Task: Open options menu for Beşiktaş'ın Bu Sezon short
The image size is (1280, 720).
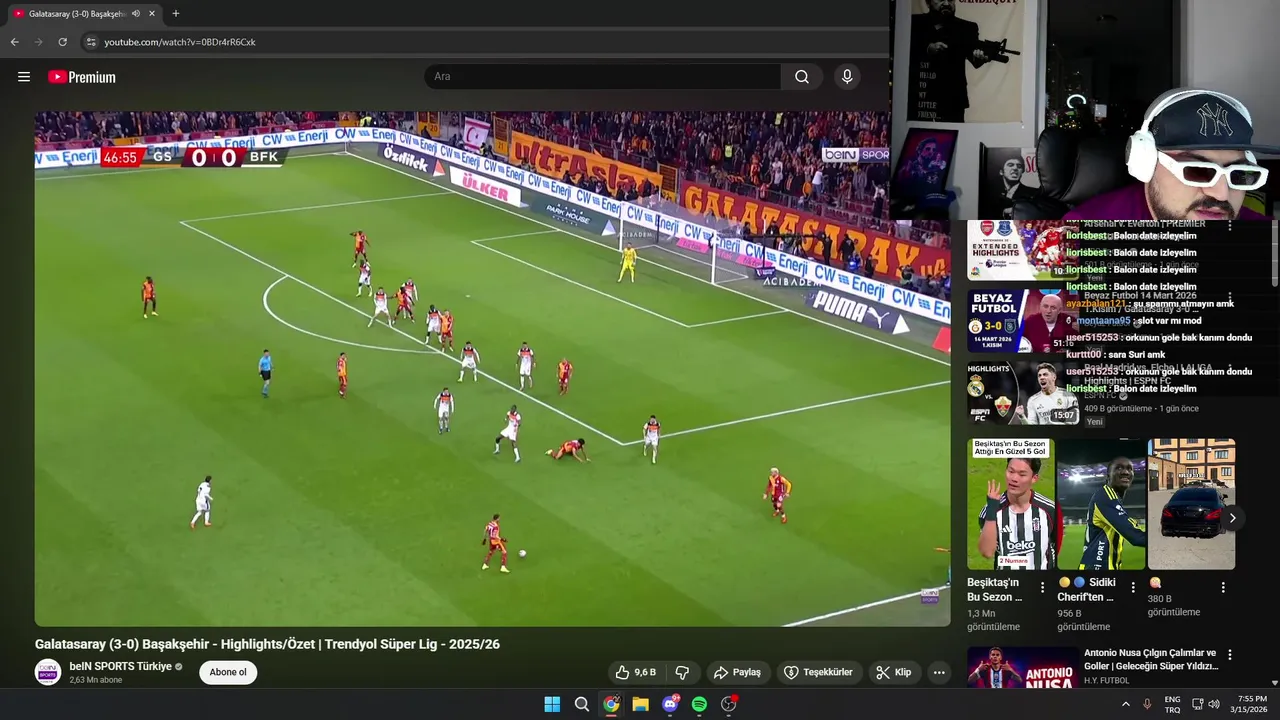Action: click(x=1042, y=588)
